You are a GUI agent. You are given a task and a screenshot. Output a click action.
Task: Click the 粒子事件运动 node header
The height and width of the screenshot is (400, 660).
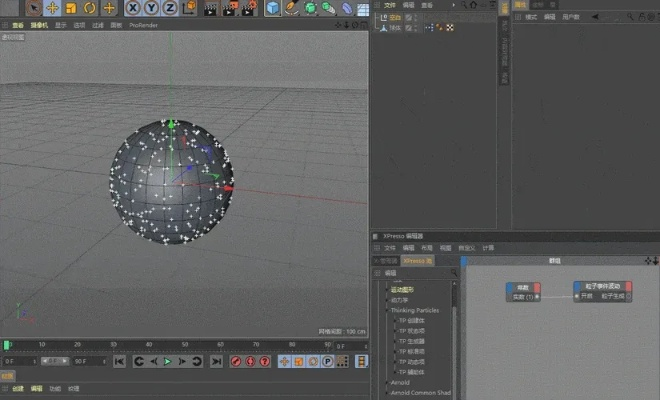tap(604, 287)
